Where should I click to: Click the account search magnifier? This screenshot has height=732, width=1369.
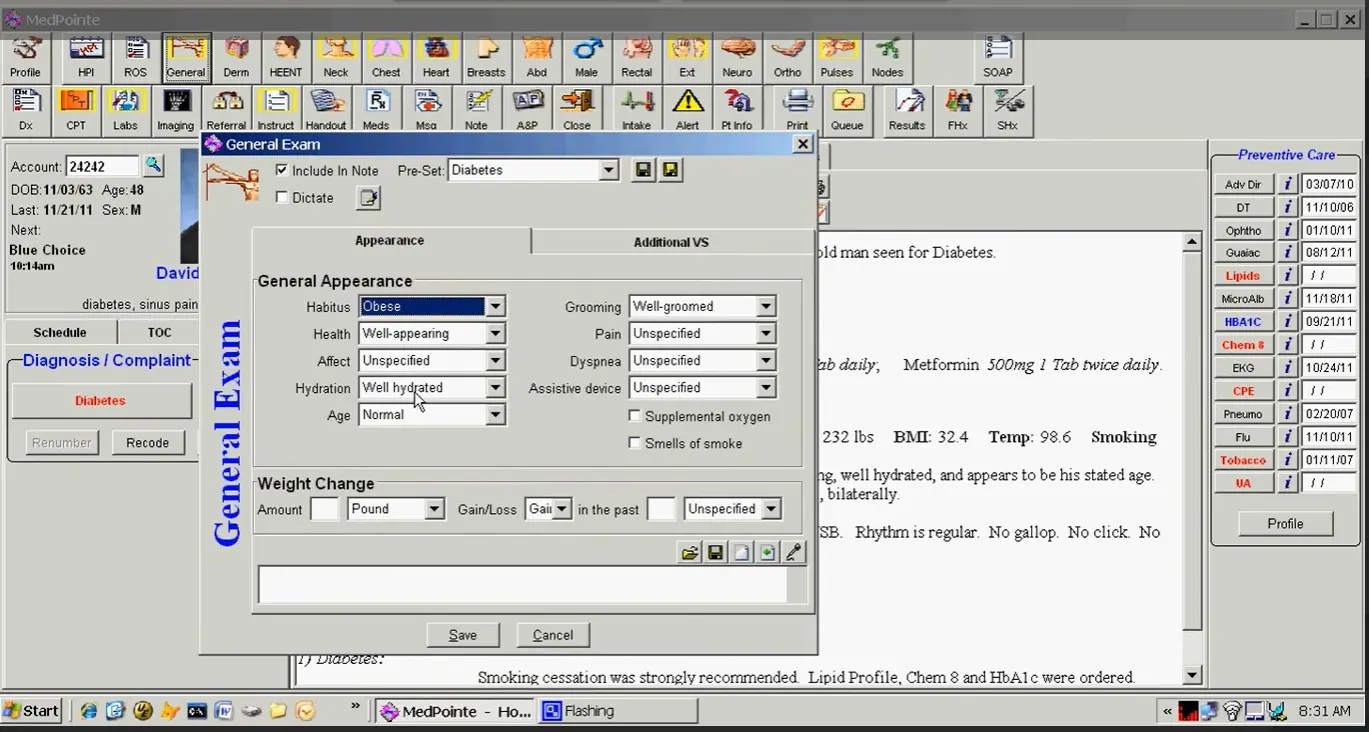coord(154,165)
